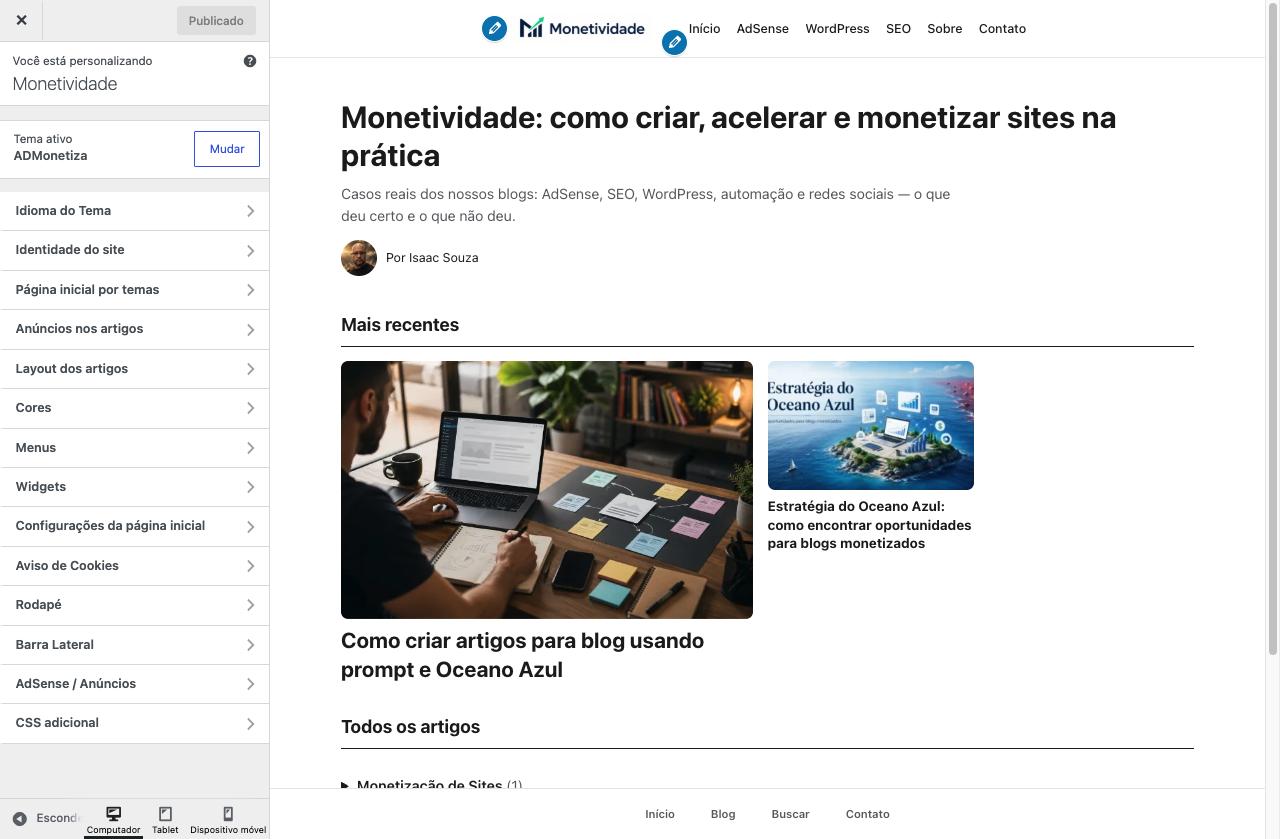1280x839 pixels.
Task: Open AdSense in the top menu
Action: point(763,29)
